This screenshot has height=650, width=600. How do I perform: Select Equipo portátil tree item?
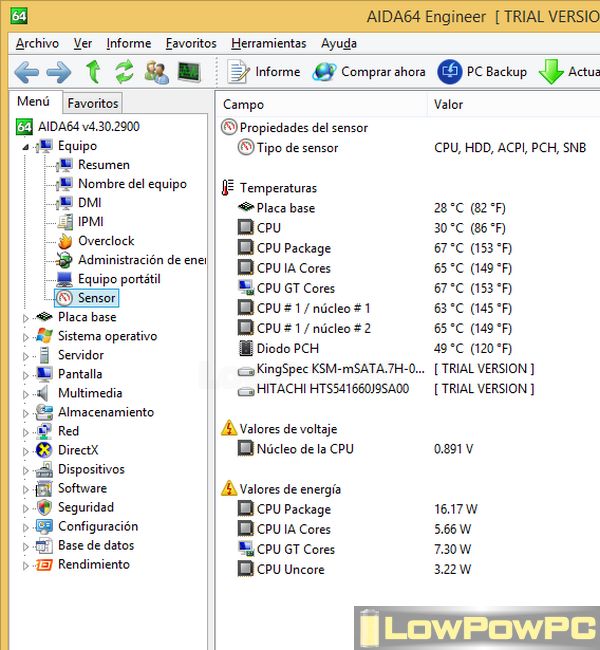point(119,279)
